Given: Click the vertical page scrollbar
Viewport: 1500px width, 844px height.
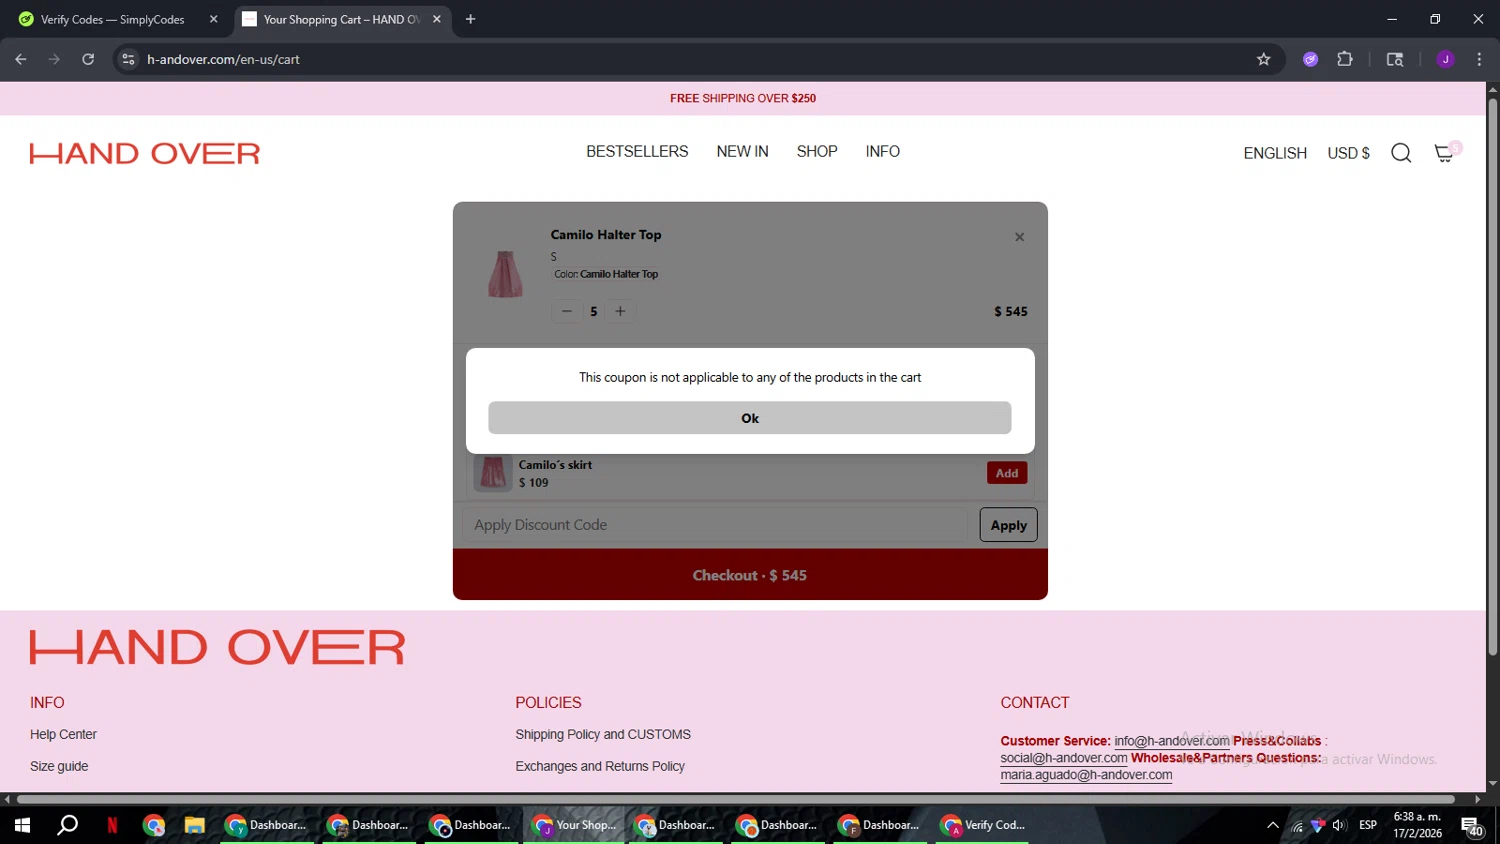Looking at the screenshot, I should tap(1492, 377).
